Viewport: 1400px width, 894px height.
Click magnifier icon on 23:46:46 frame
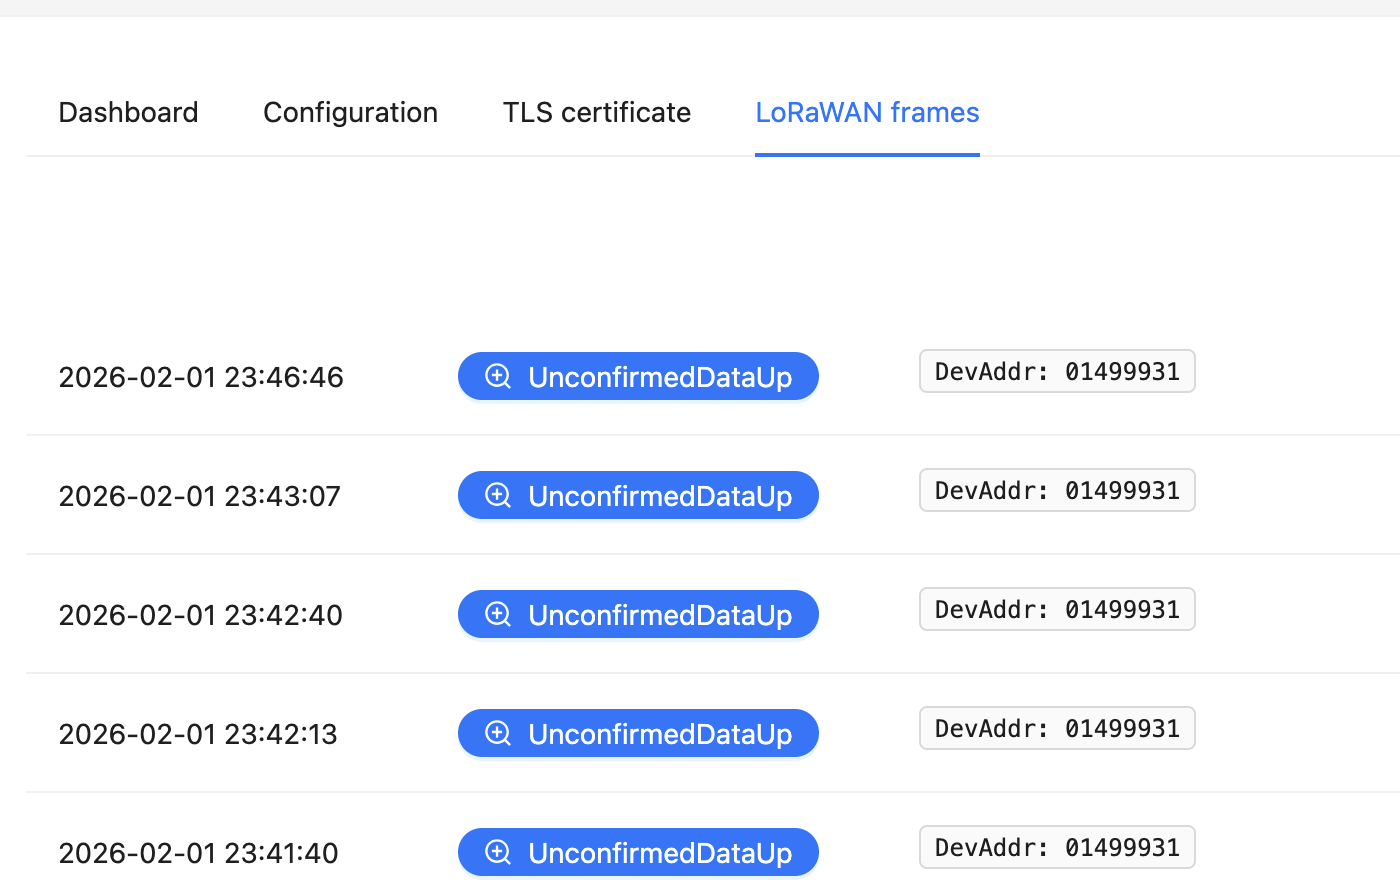tap(498, 376)
